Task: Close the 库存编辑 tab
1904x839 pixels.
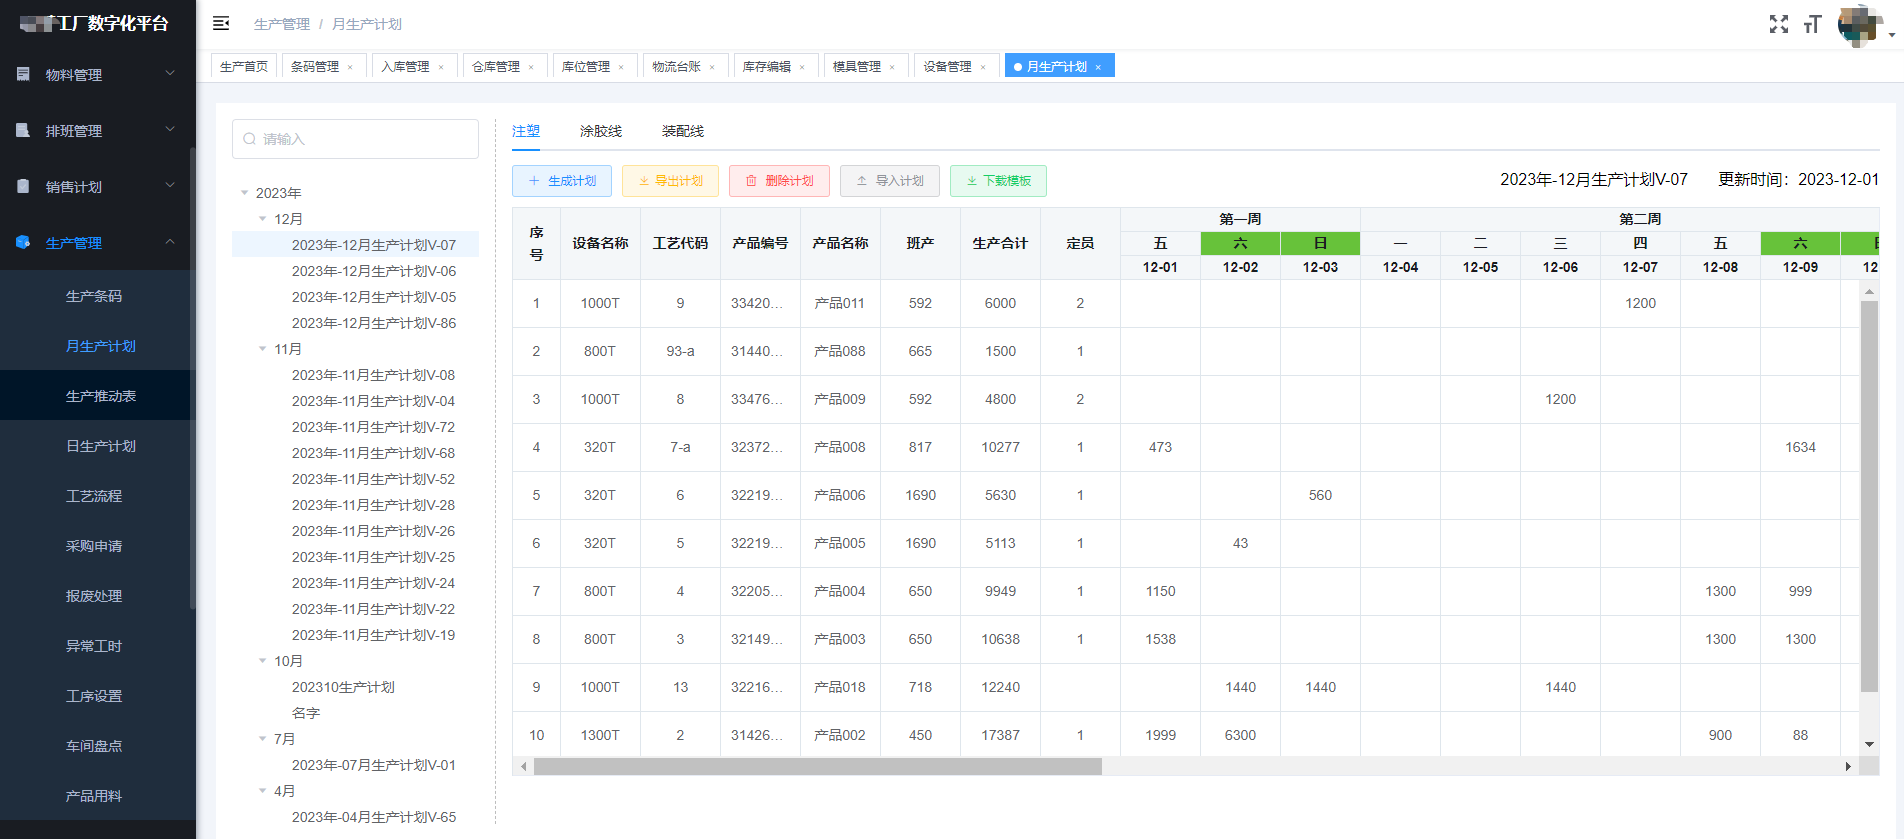Action: [802, 67]
